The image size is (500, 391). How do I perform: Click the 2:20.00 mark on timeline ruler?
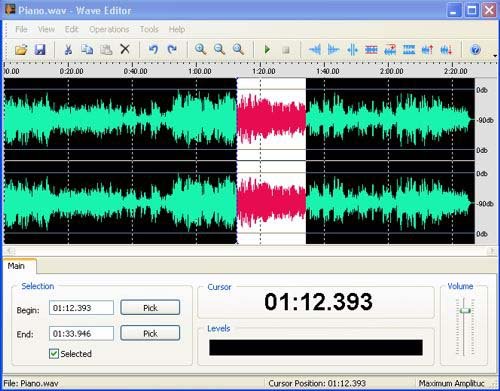click(455, 71)
